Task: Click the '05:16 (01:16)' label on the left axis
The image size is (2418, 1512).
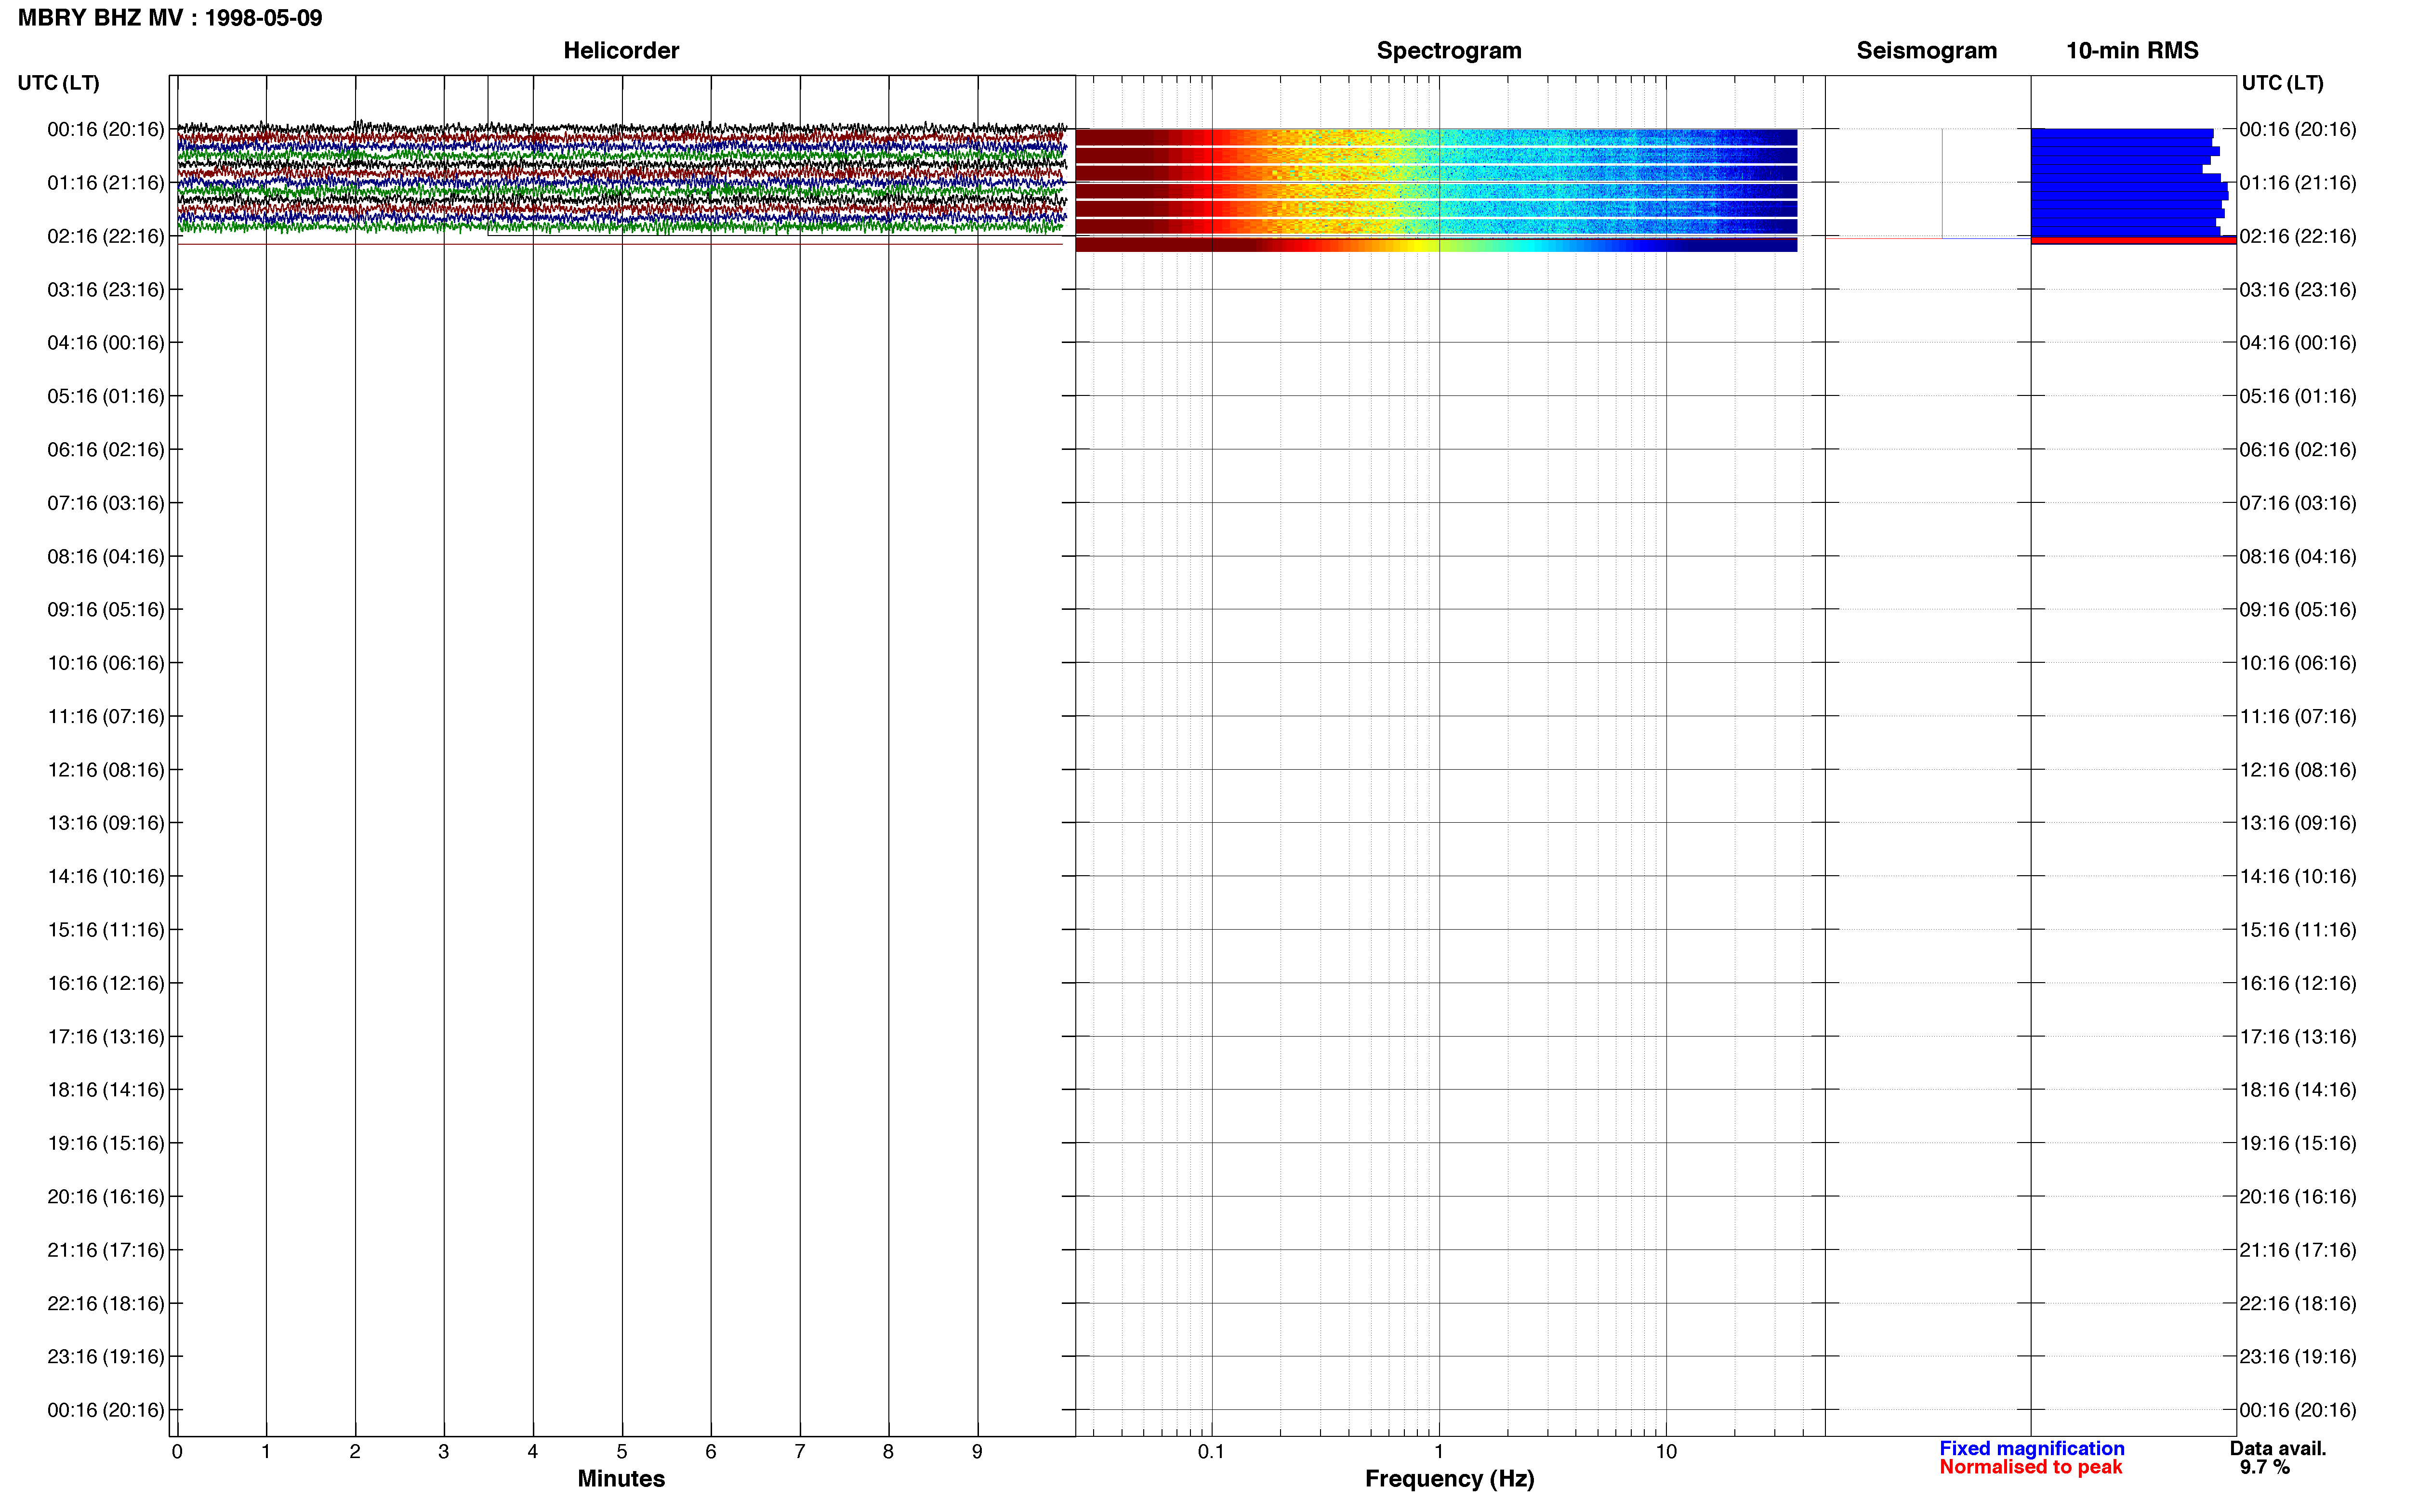Action: click(x=106, y=396)
